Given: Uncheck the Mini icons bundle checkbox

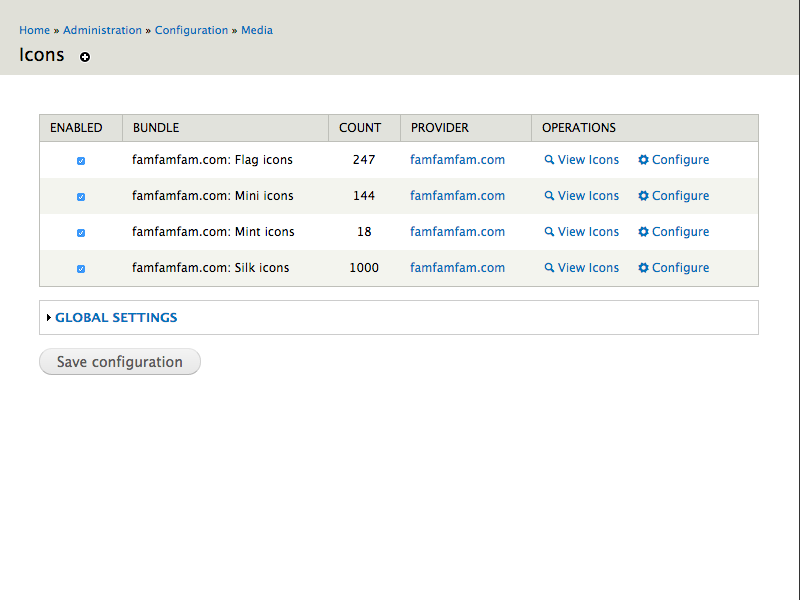Looking at the screenshot, I should coord(81,197).
